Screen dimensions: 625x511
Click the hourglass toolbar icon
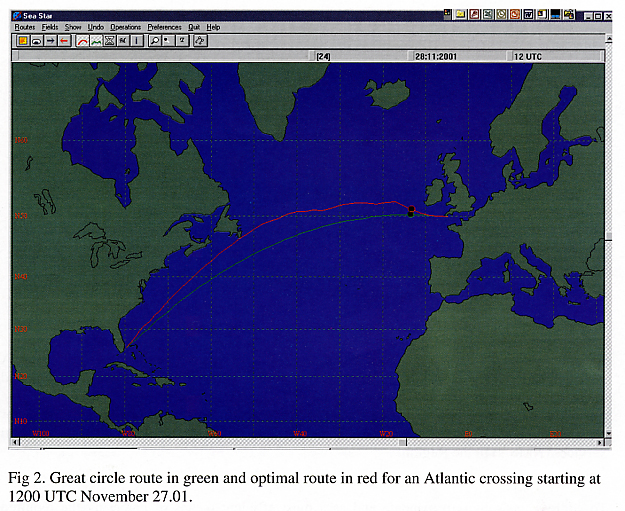click(110, 41)
